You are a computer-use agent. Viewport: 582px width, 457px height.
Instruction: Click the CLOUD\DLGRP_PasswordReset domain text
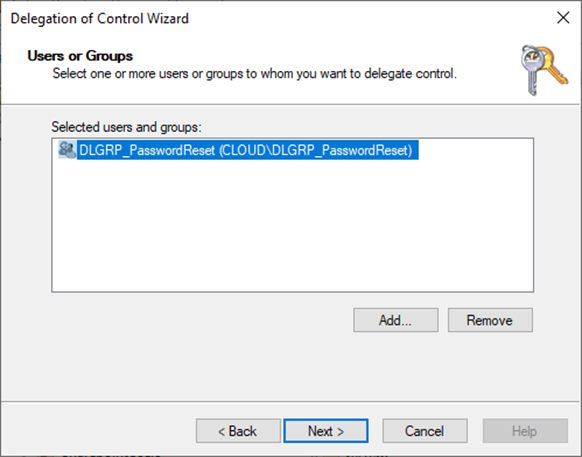(x=315, y=150)
